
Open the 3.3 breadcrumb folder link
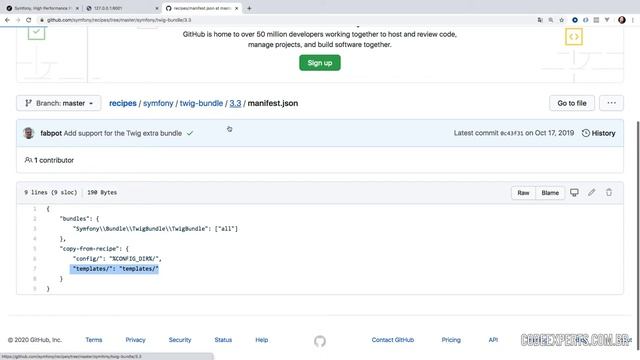[x=235, y=103]
